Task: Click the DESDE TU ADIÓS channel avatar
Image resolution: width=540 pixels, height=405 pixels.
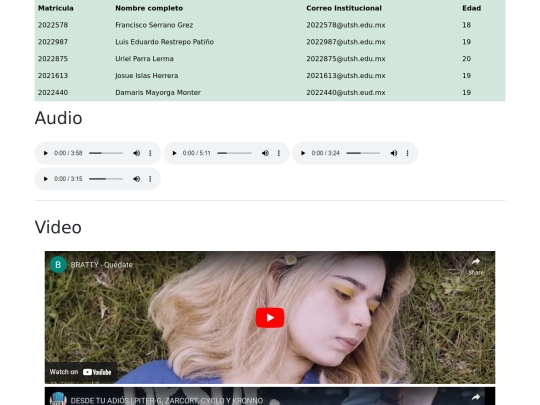Action: coord(58,399)
